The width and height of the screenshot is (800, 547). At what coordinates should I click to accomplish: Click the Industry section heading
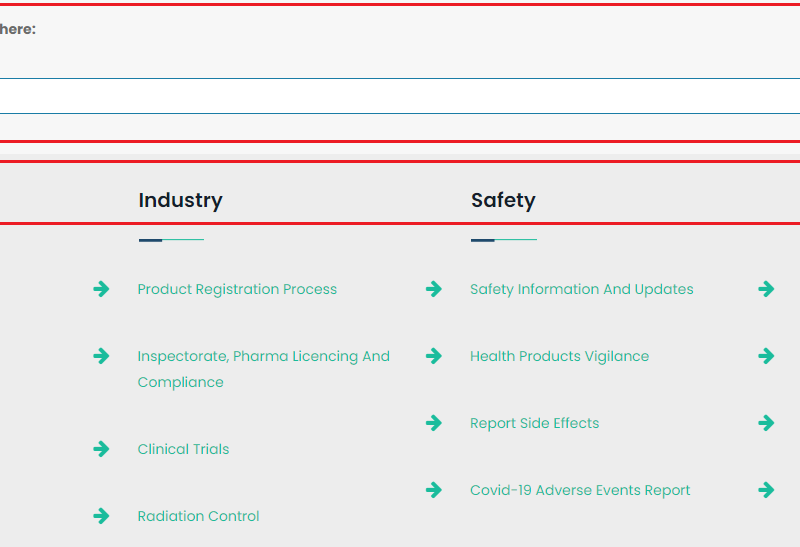click(x=180, y=200)
